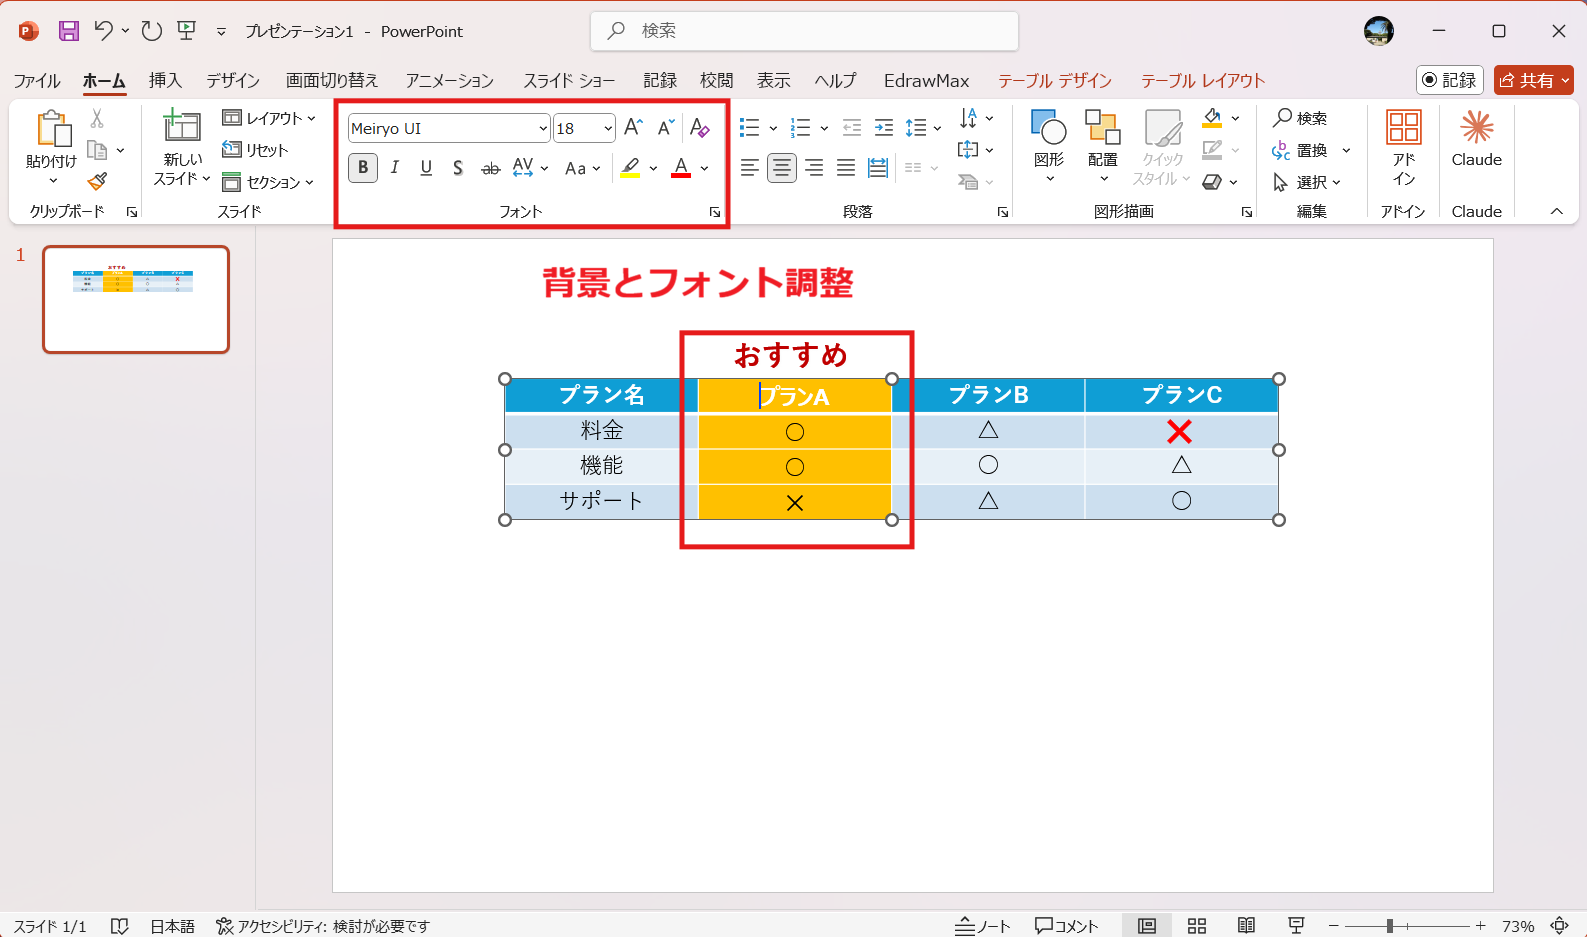Undo the last action
This screenshot has width=1587, height=937.
103,31
